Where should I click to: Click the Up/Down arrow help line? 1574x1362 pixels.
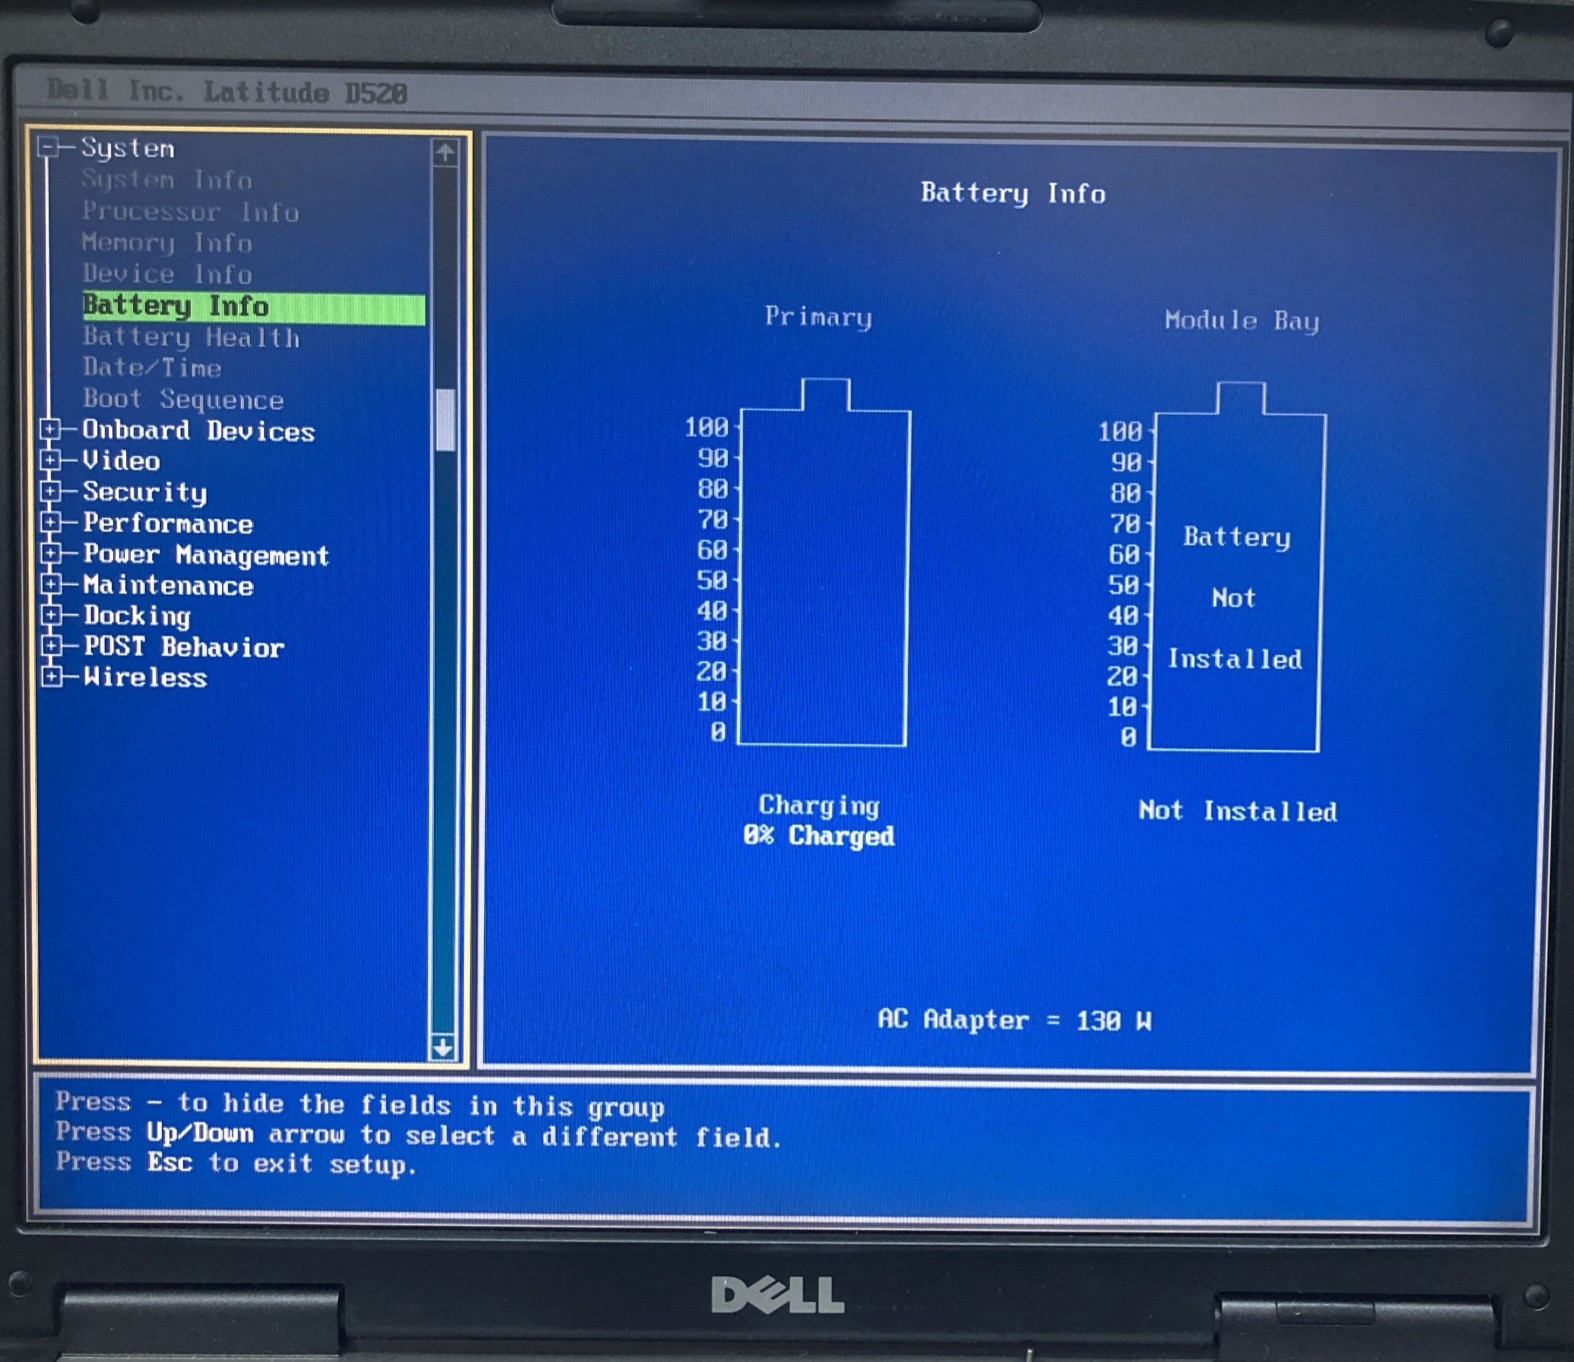[x=418, y=1134]
